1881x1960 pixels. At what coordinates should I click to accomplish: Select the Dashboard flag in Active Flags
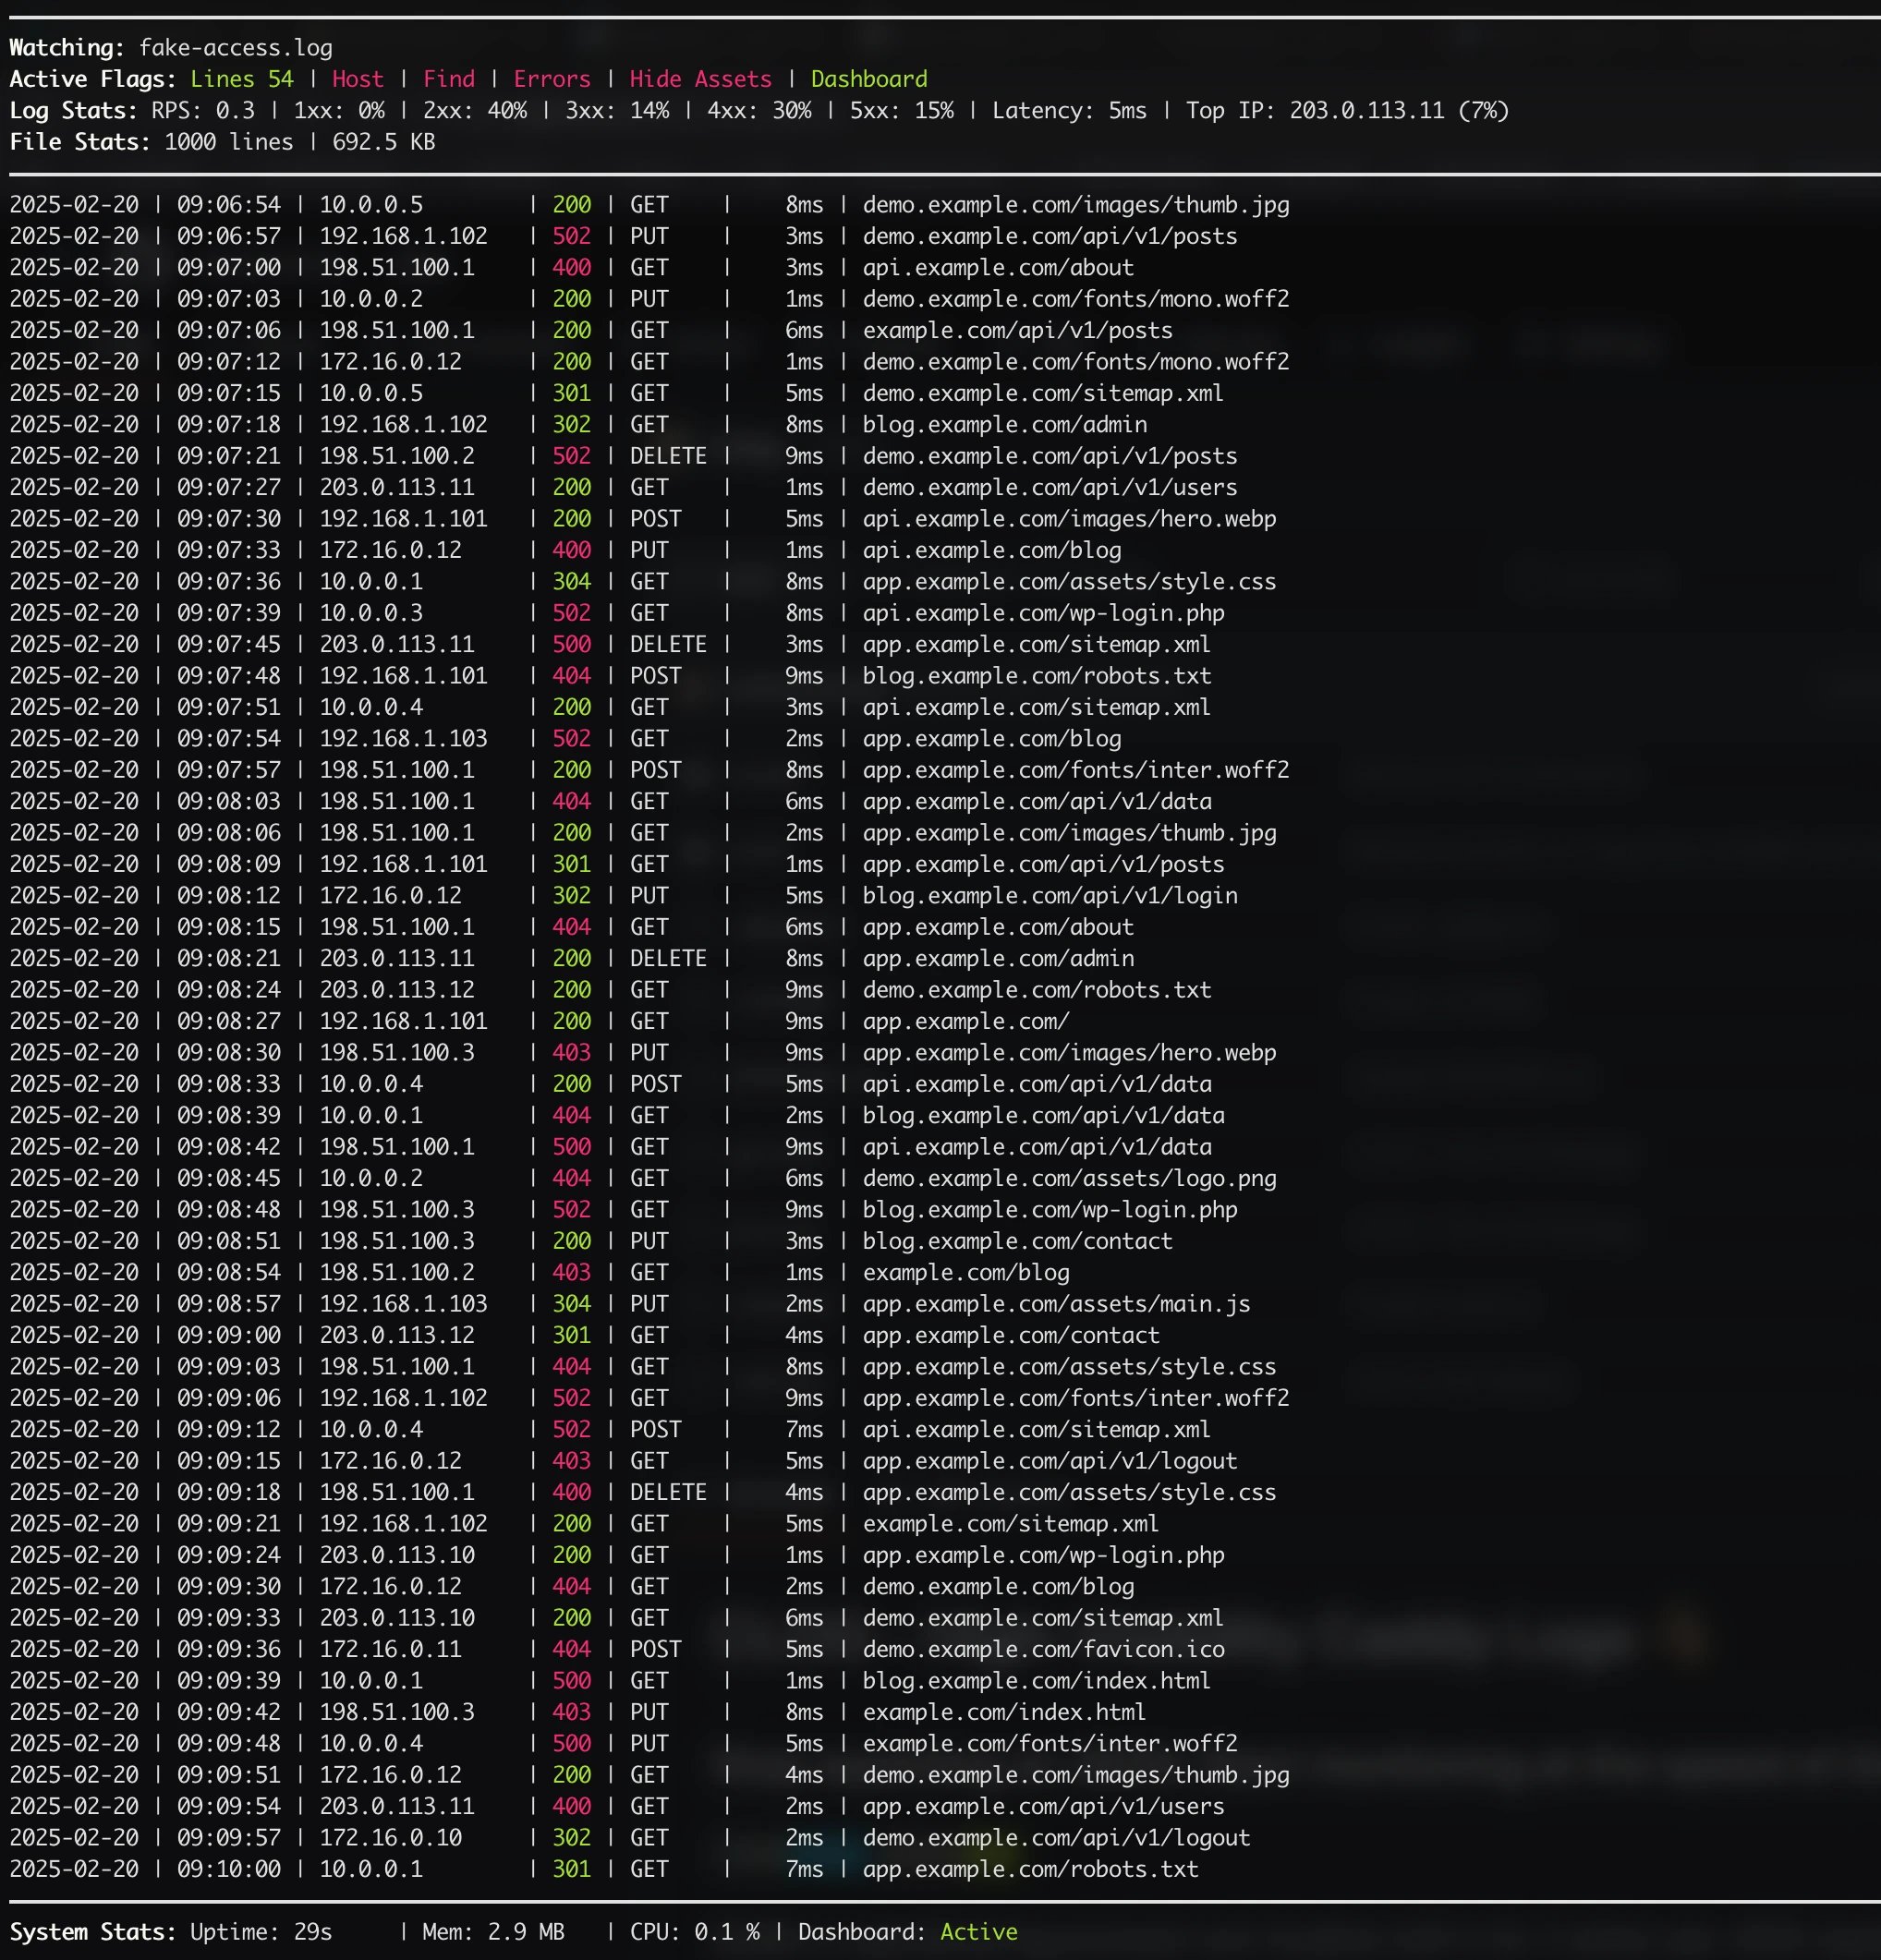(x=869, y=79)
